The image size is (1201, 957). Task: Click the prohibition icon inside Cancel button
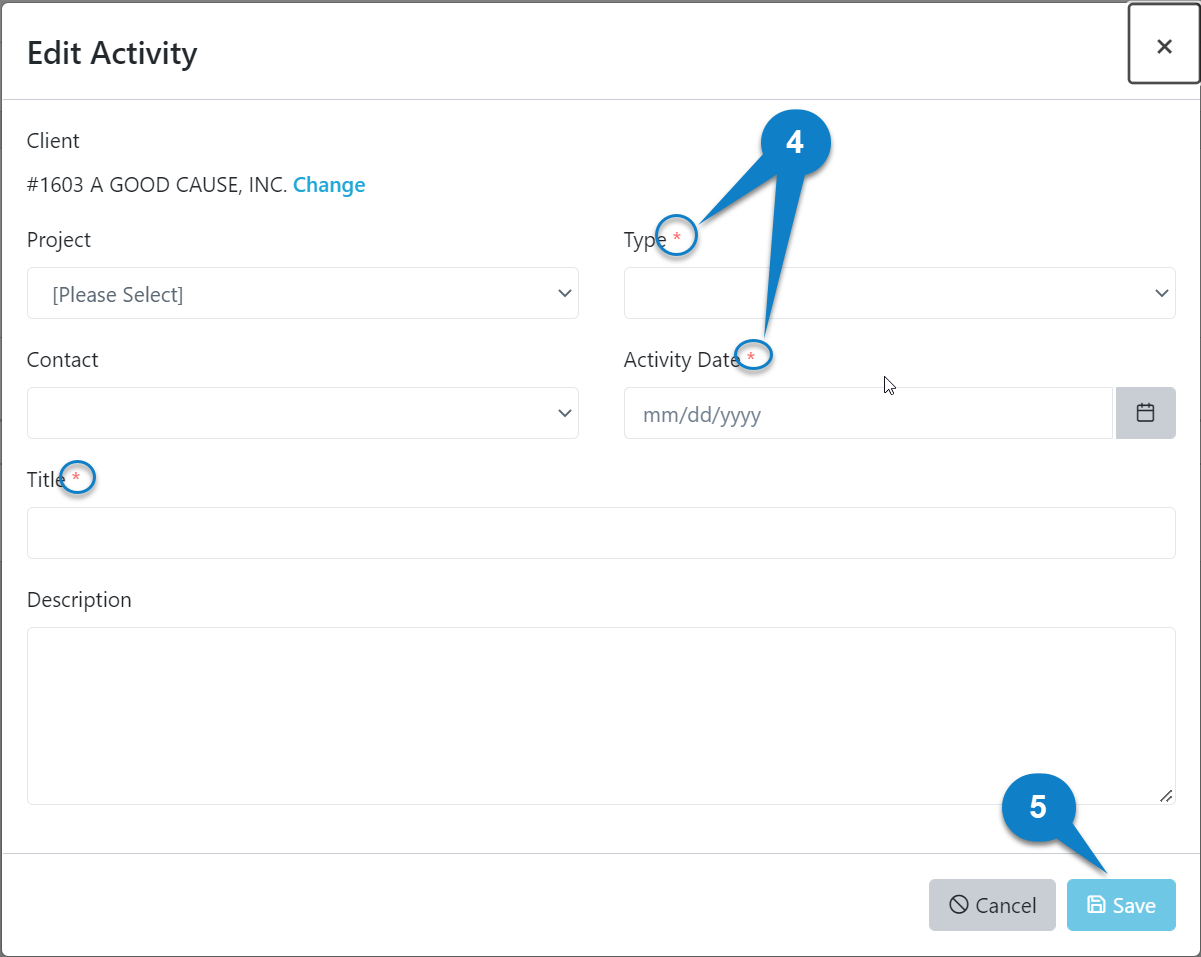pyautogui.click(x=958, y=904)
